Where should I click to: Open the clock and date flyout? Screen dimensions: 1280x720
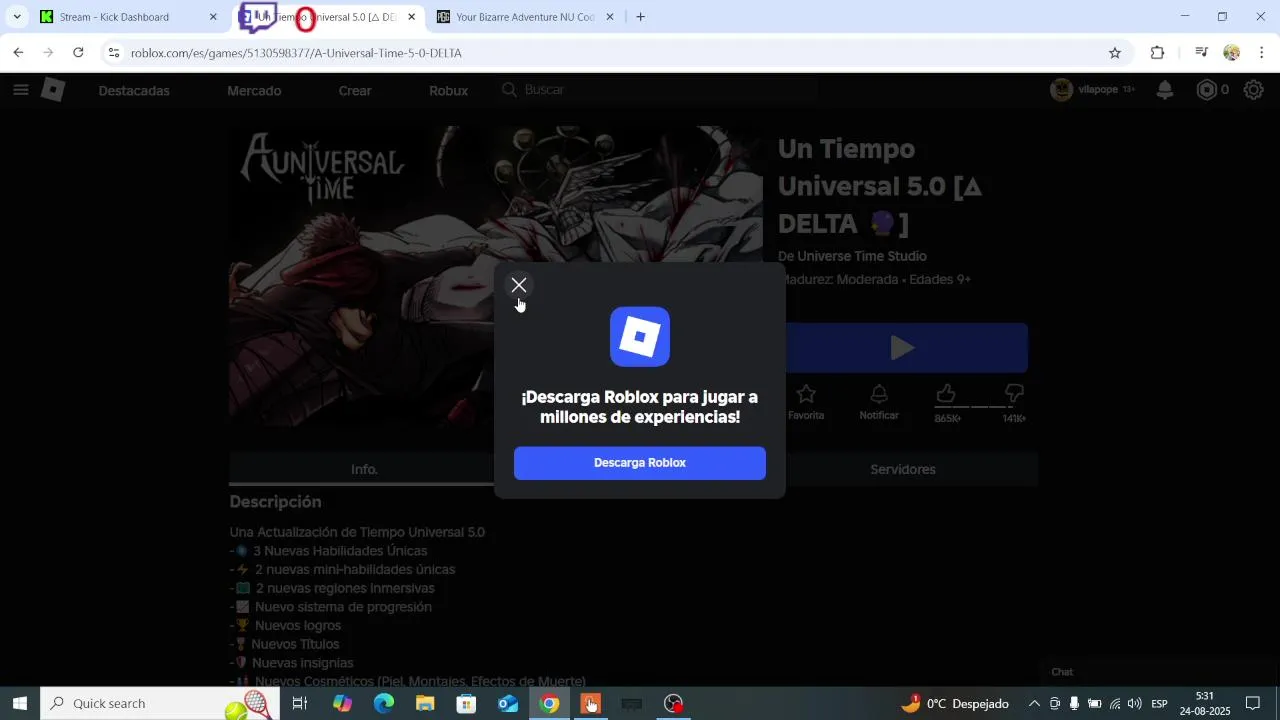pyautogui.click(x=1204, y=704)
